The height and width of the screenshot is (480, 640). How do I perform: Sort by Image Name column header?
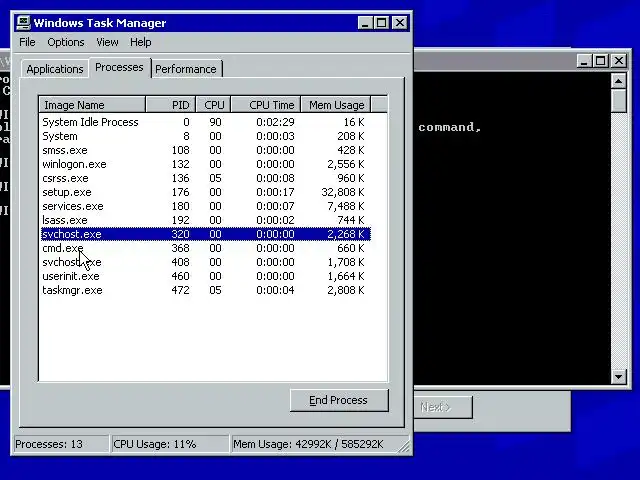tap(92, 105)
